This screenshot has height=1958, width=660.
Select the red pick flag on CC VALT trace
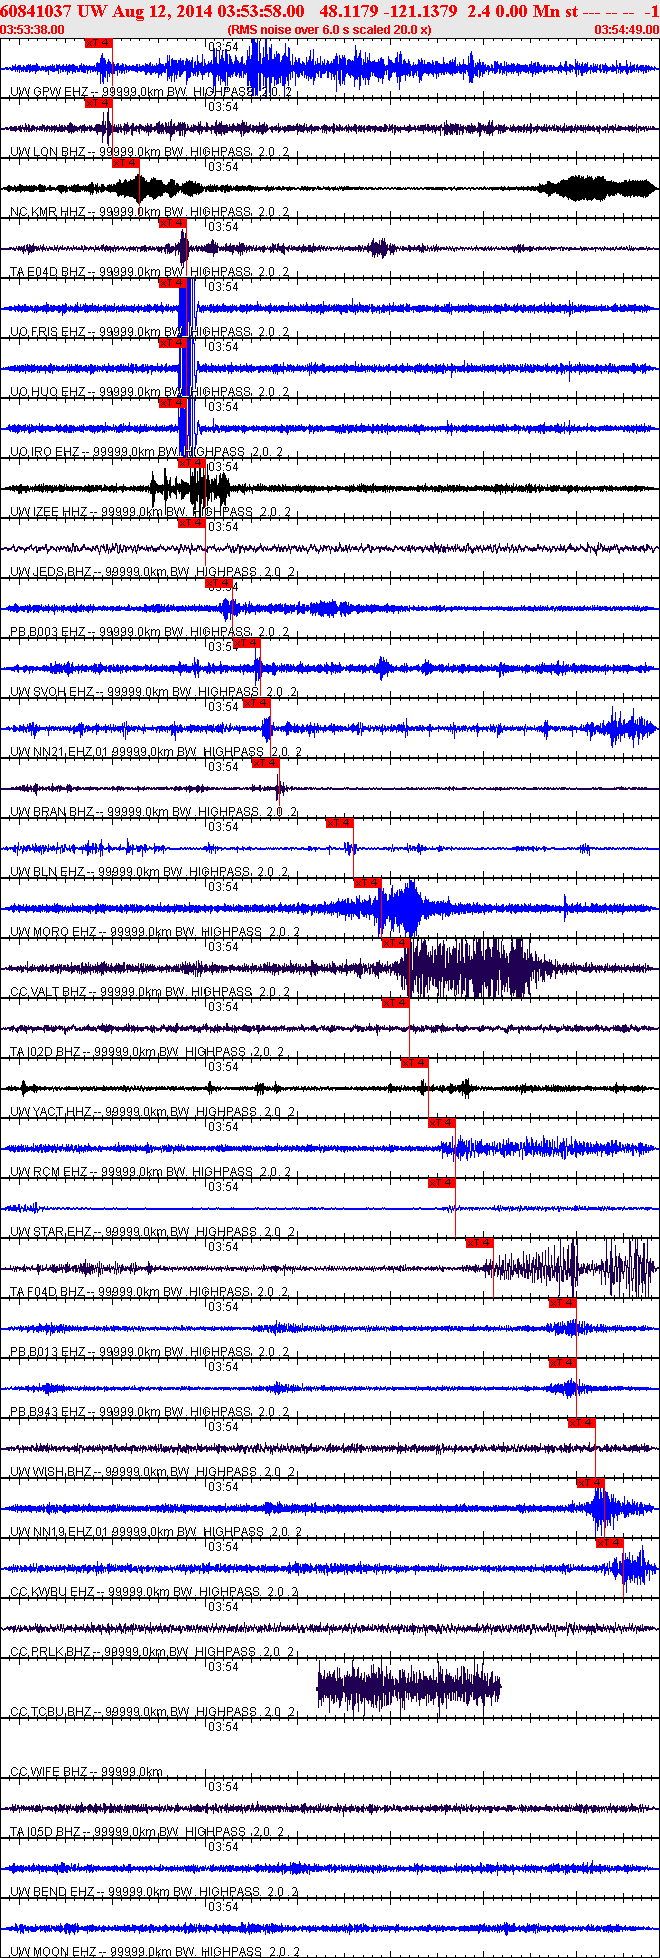(x=396, y=943)
